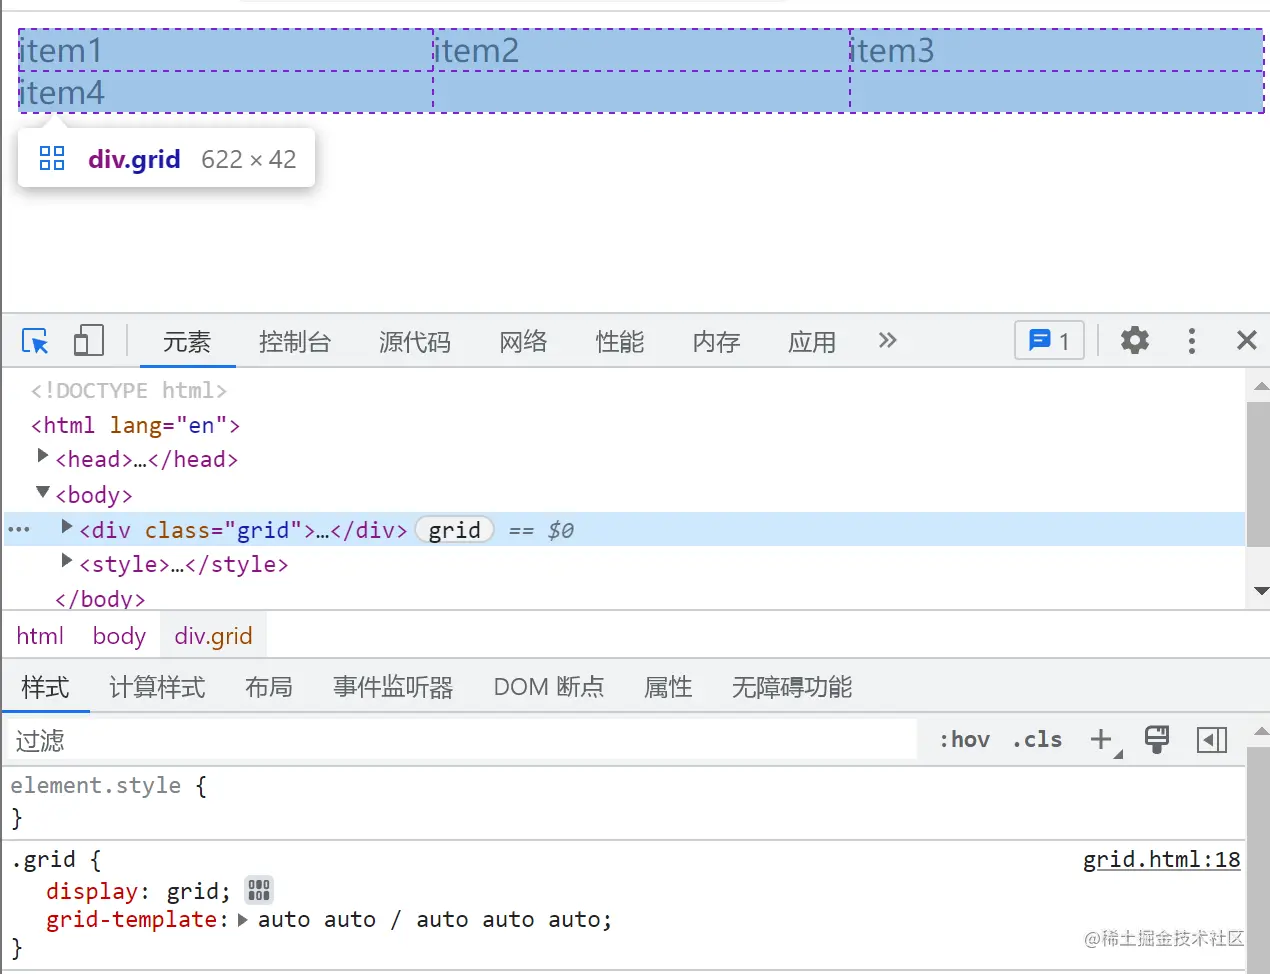Viewport: 1270px width, 974px height.
Task: Open the issues counter showing 1
Action: click(1049, 341)
